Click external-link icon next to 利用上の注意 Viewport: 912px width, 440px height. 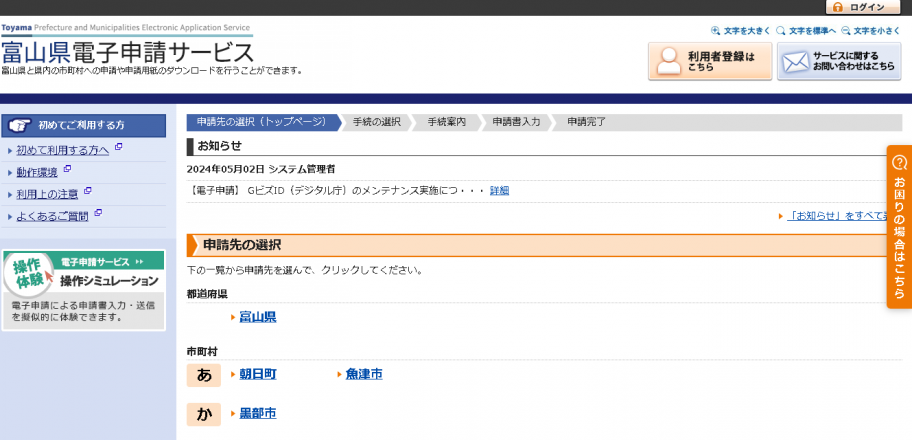tap(87, 191)
